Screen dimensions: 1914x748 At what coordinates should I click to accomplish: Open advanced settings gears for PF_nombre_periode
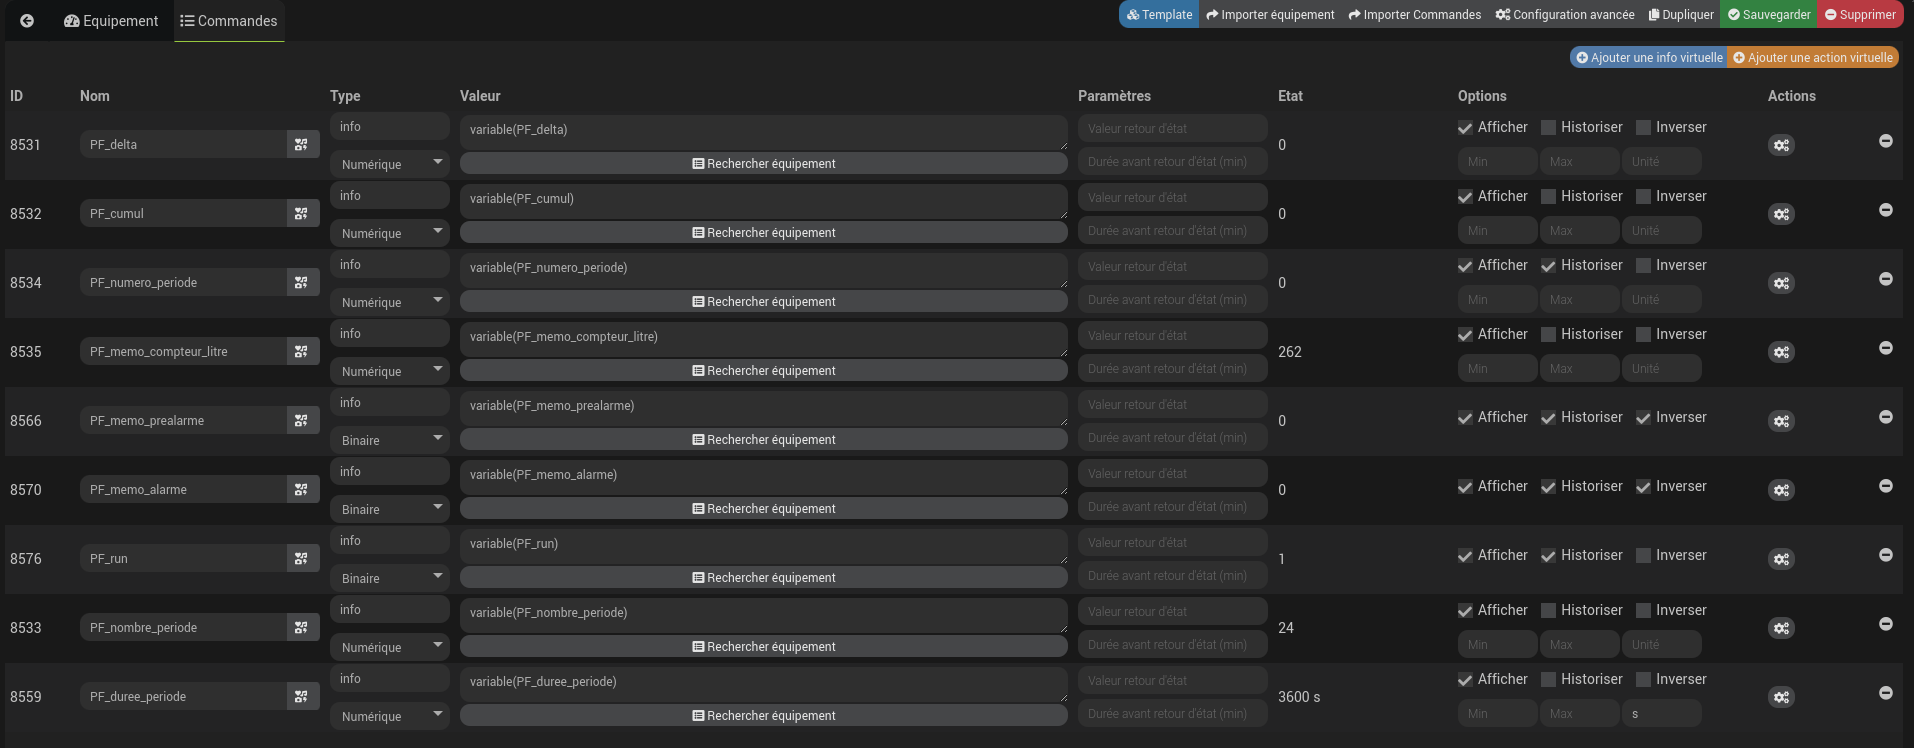tap(1781, 628)
